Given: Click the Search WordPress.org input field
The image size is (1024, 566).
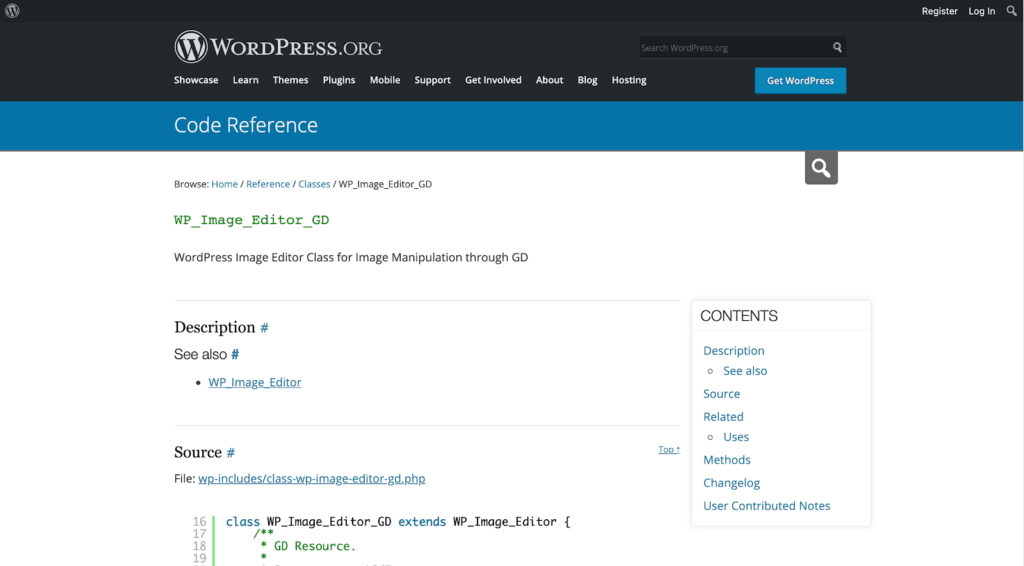Looking at the screenshot, I should click(x=734, y=48).
